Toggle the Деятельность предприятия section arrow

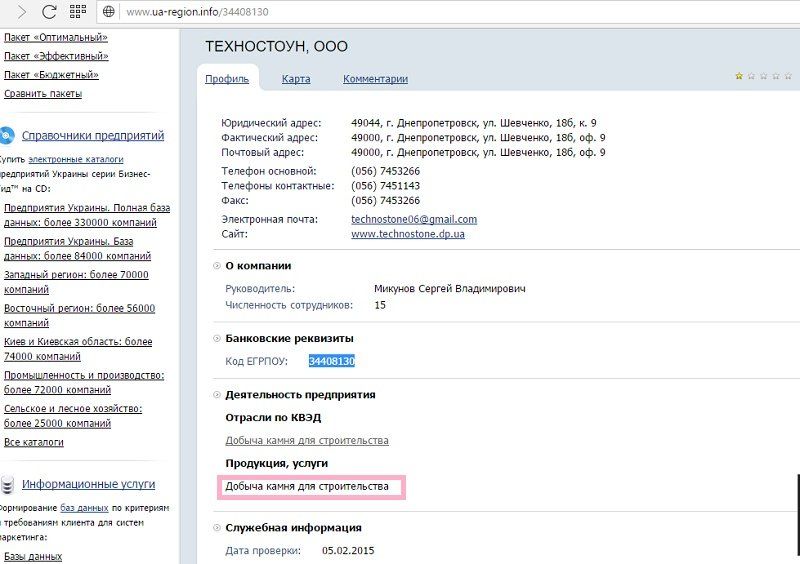217,395
